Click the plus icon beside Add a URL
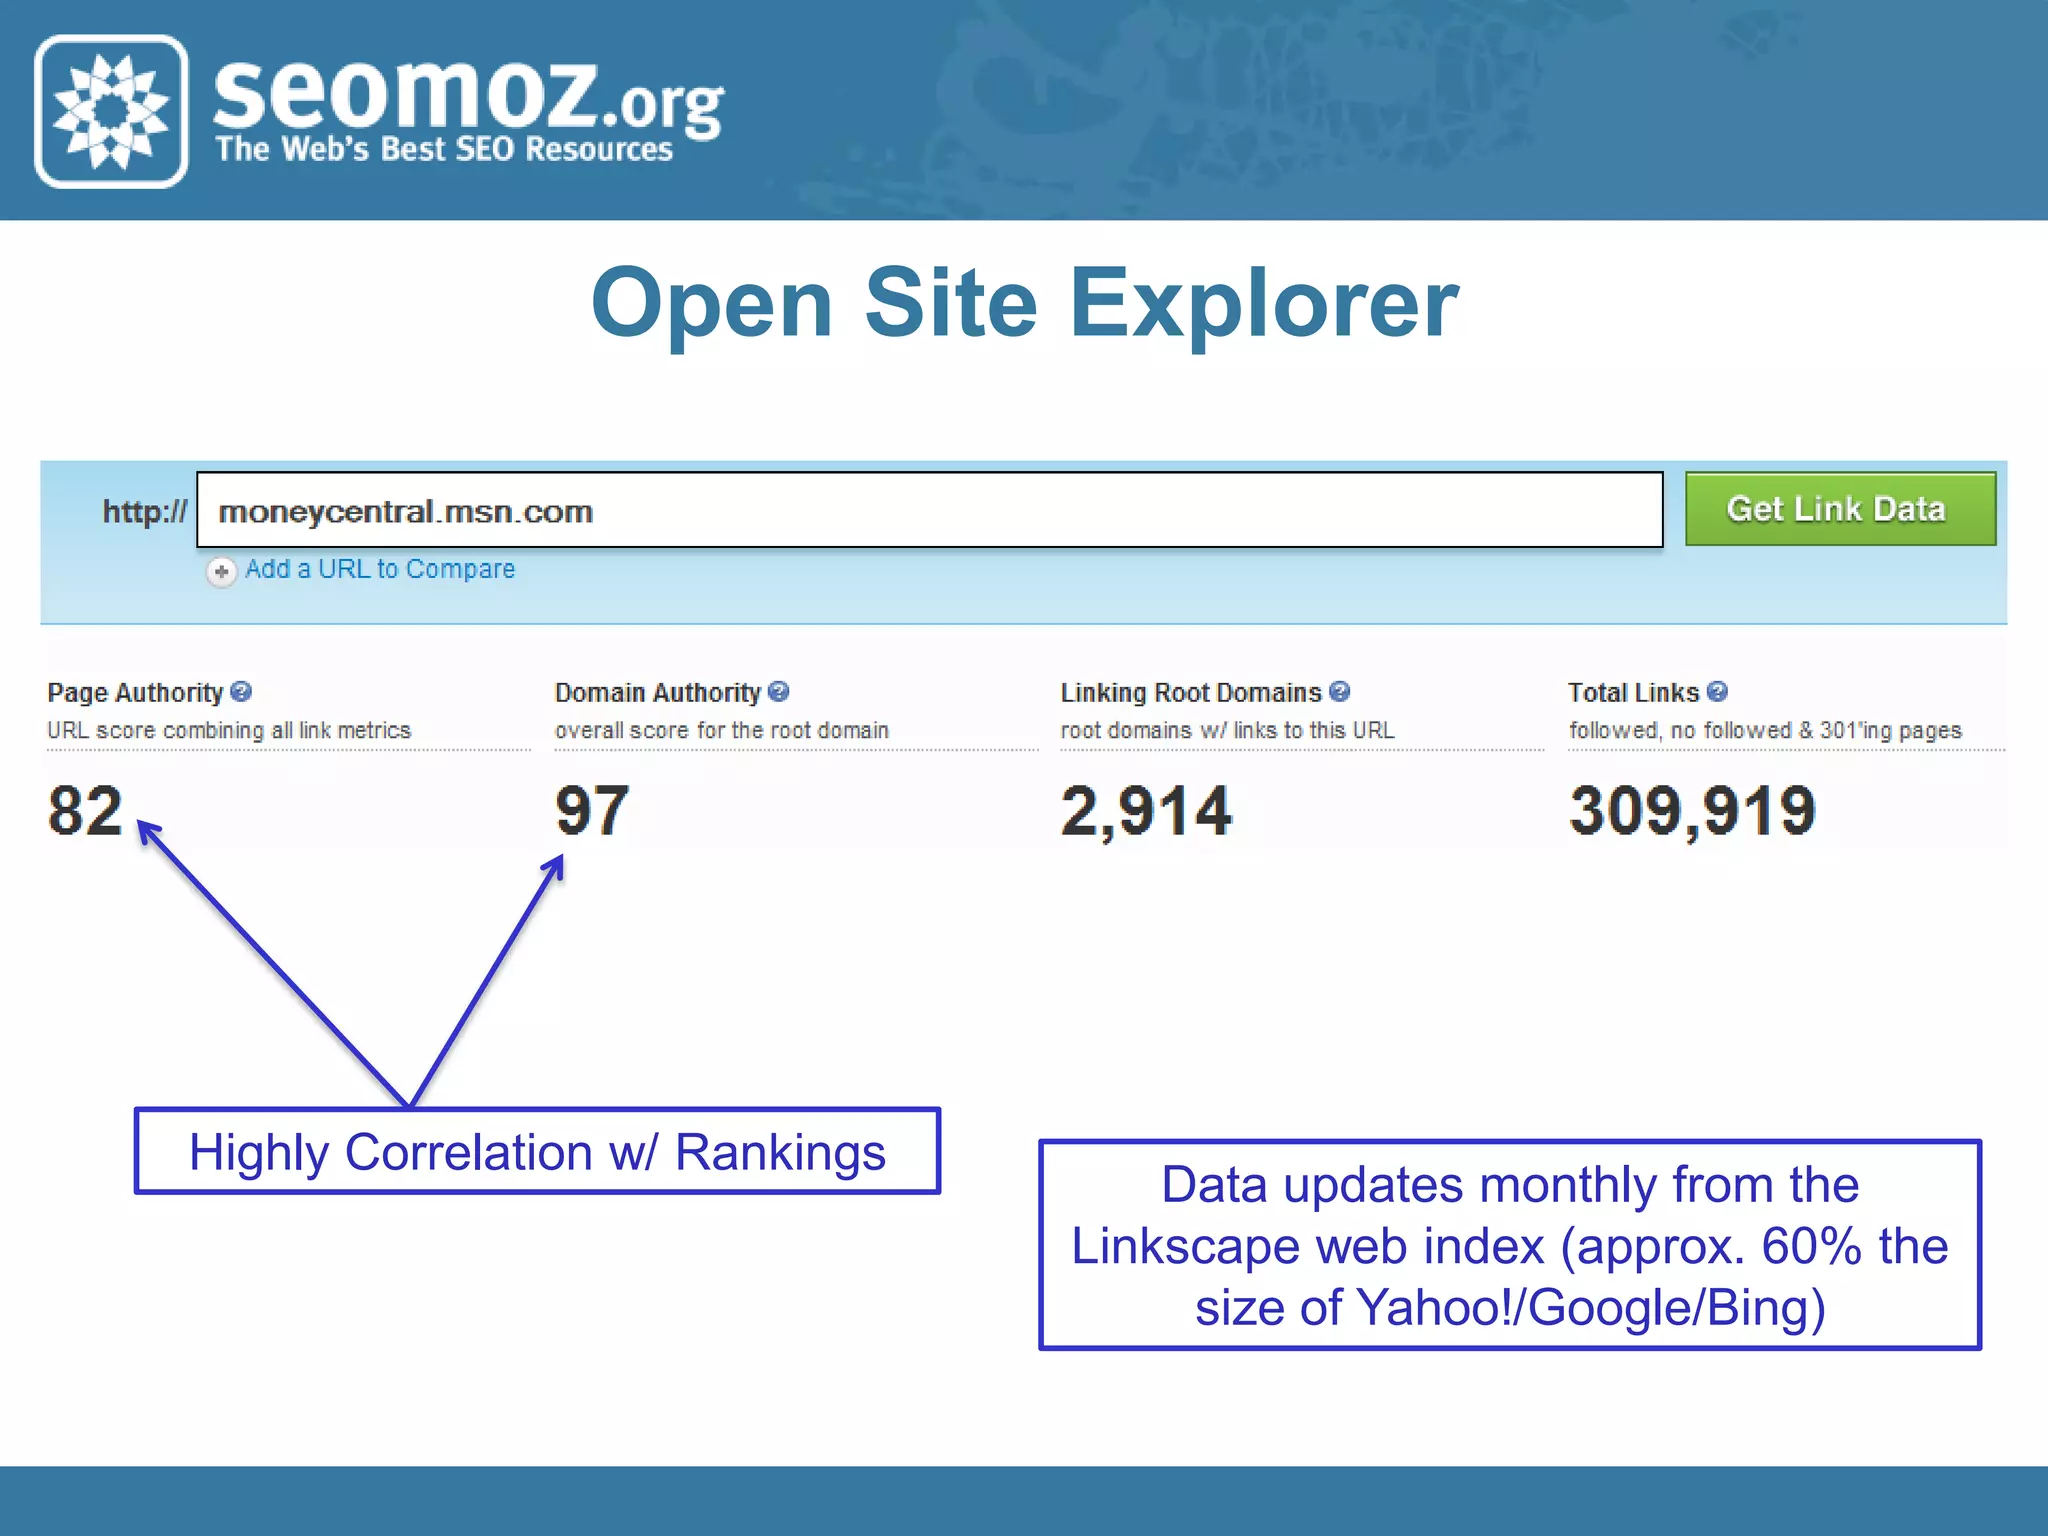Screen dimensions: 2048x1536 point(221,572)
